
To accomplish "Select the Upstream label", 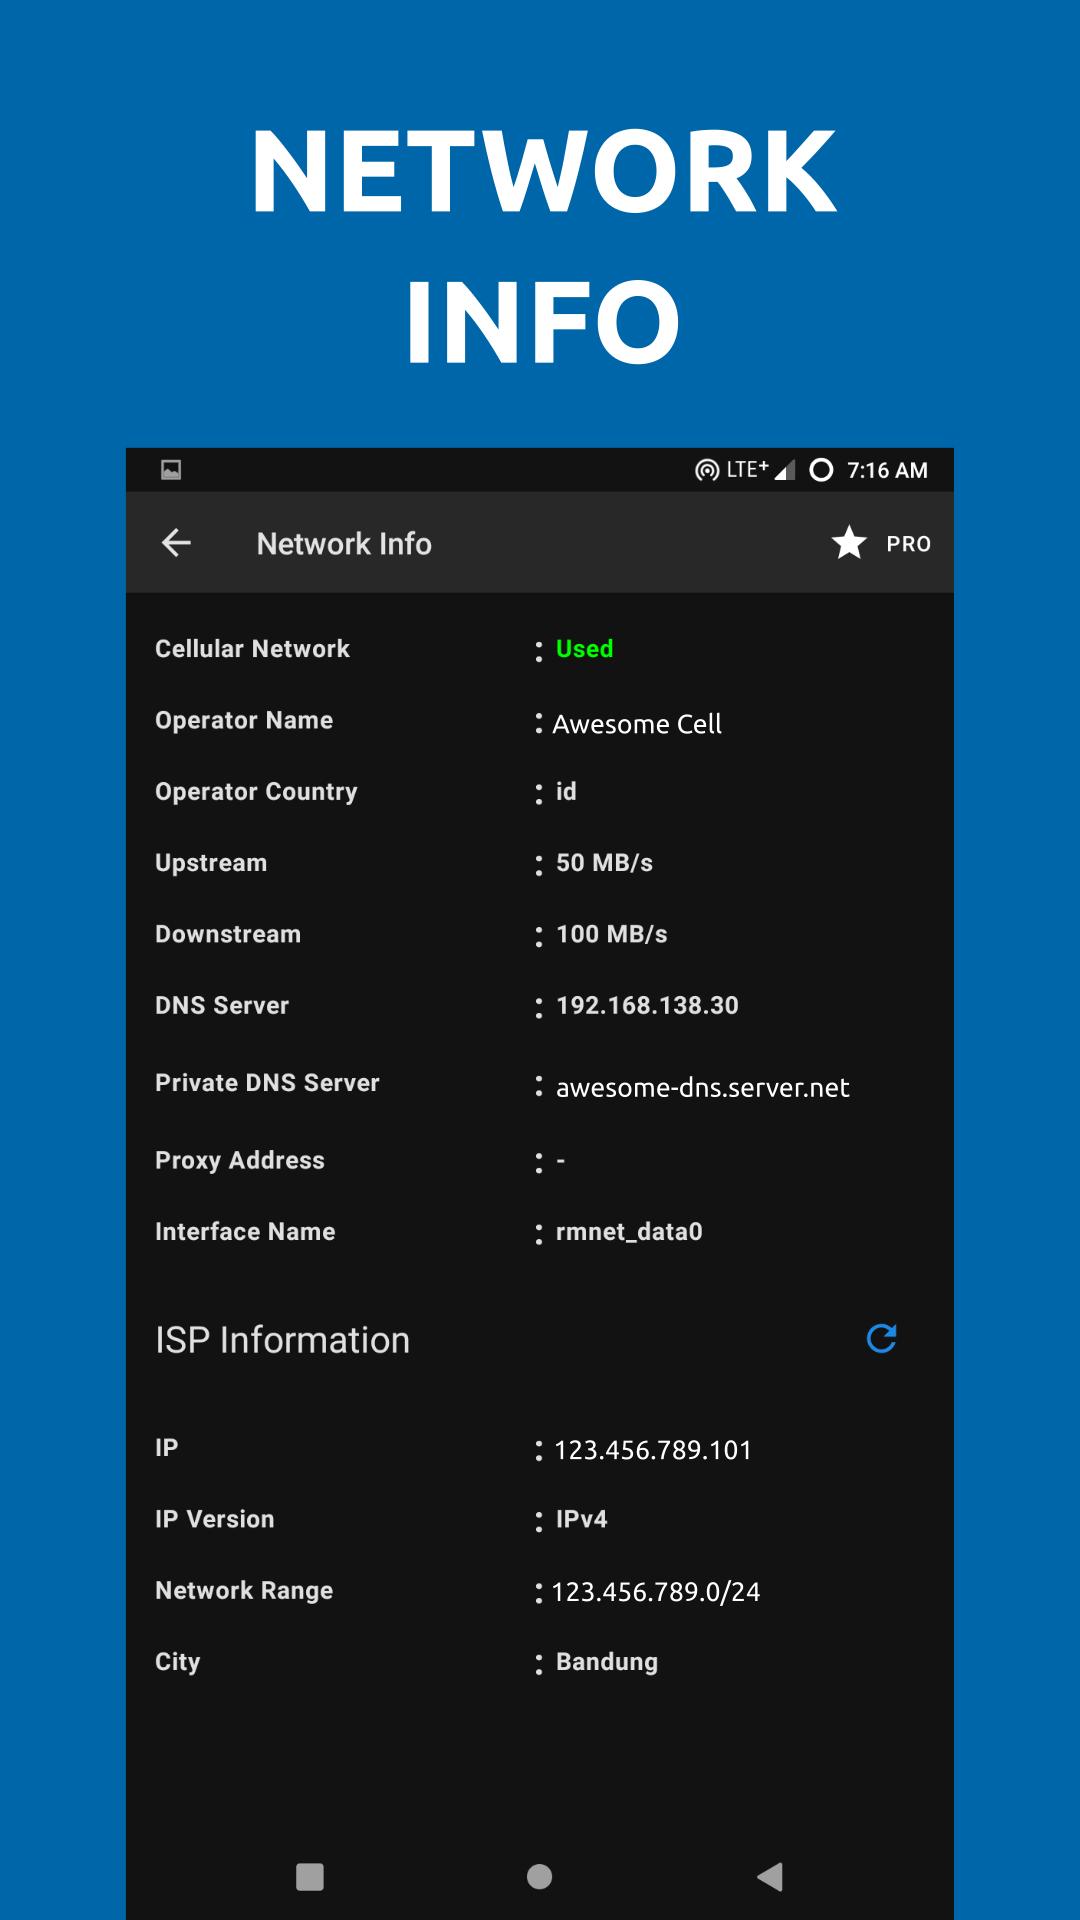I will pos(211,864).
